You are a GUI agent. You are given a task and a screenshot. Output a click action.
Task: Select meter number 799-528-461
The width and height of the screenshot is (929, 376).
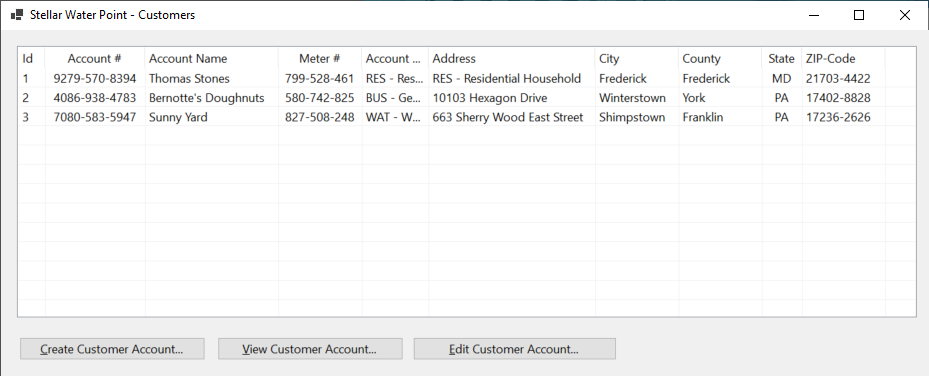point(319,78)
